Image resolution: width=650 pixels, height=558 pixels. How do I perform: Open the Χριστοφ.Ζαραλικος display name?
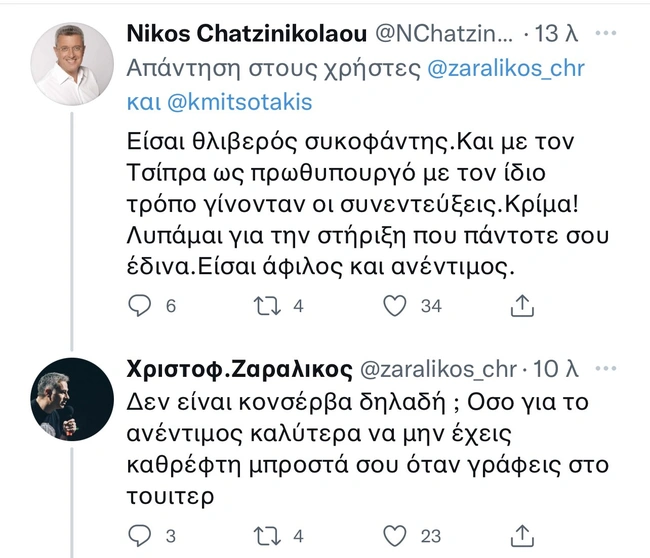click(x=240, y=369)
